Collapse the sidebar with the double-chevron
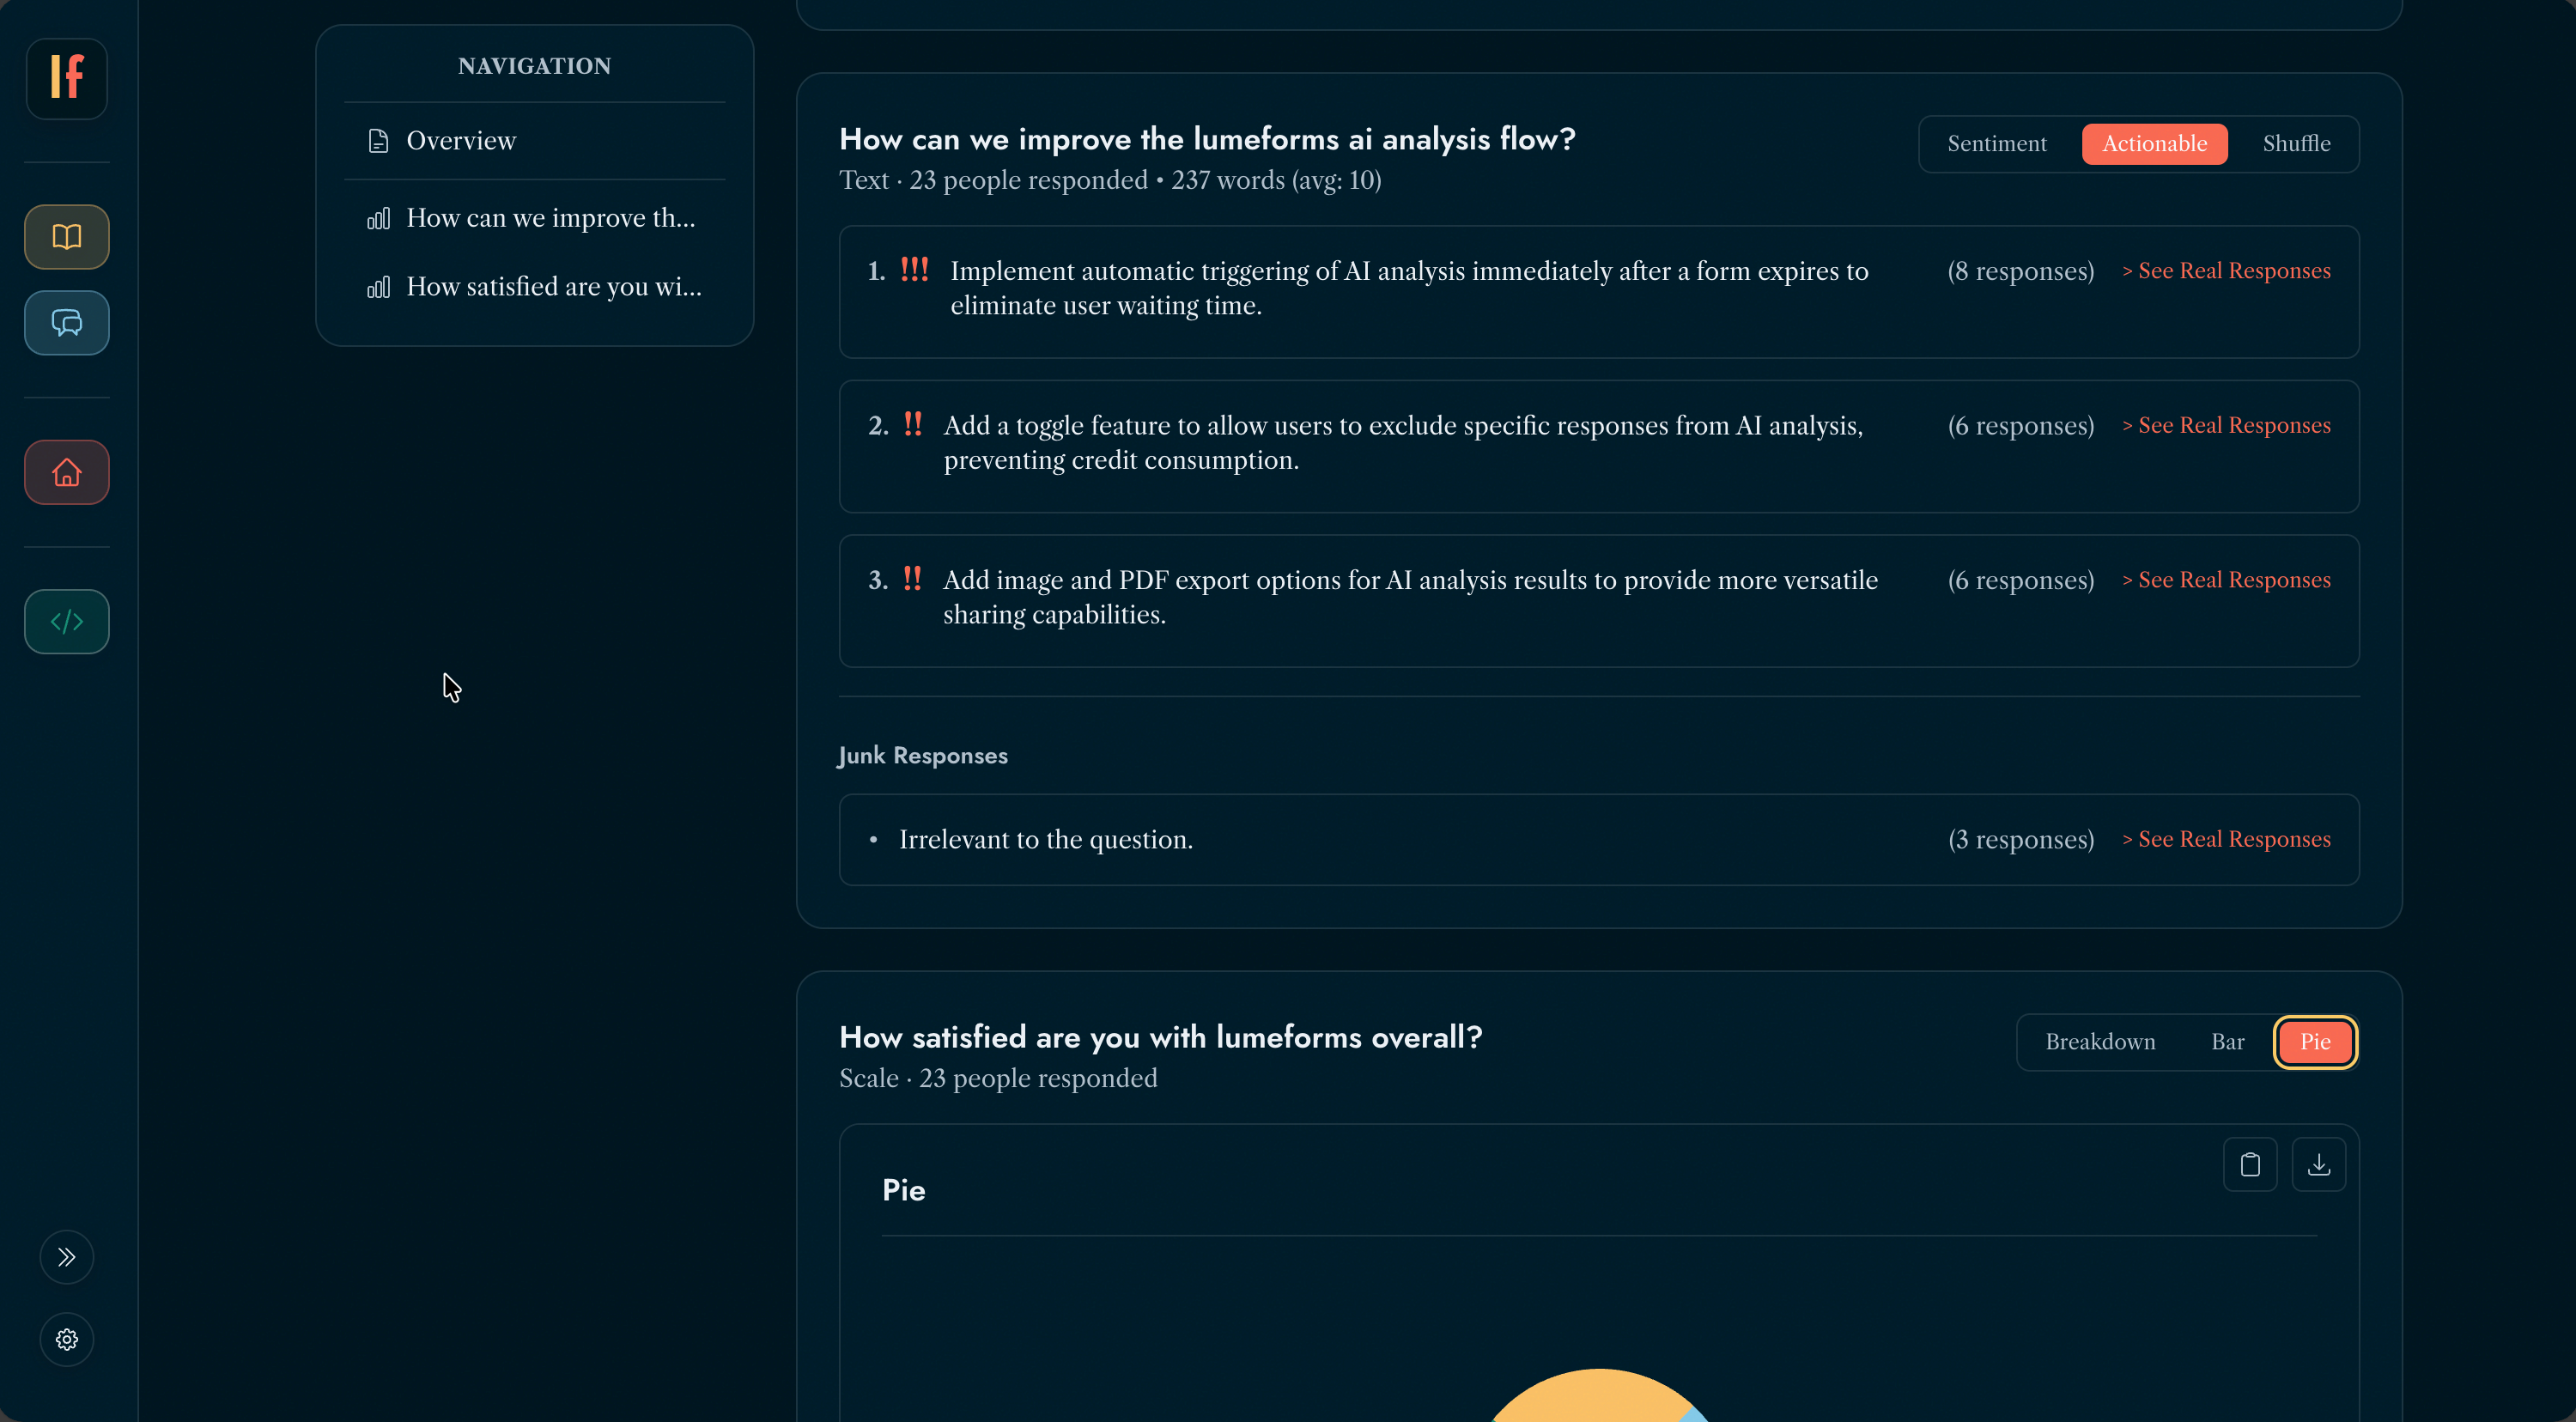Viewport: 2576px width, 1422px height. [66, 1257]
